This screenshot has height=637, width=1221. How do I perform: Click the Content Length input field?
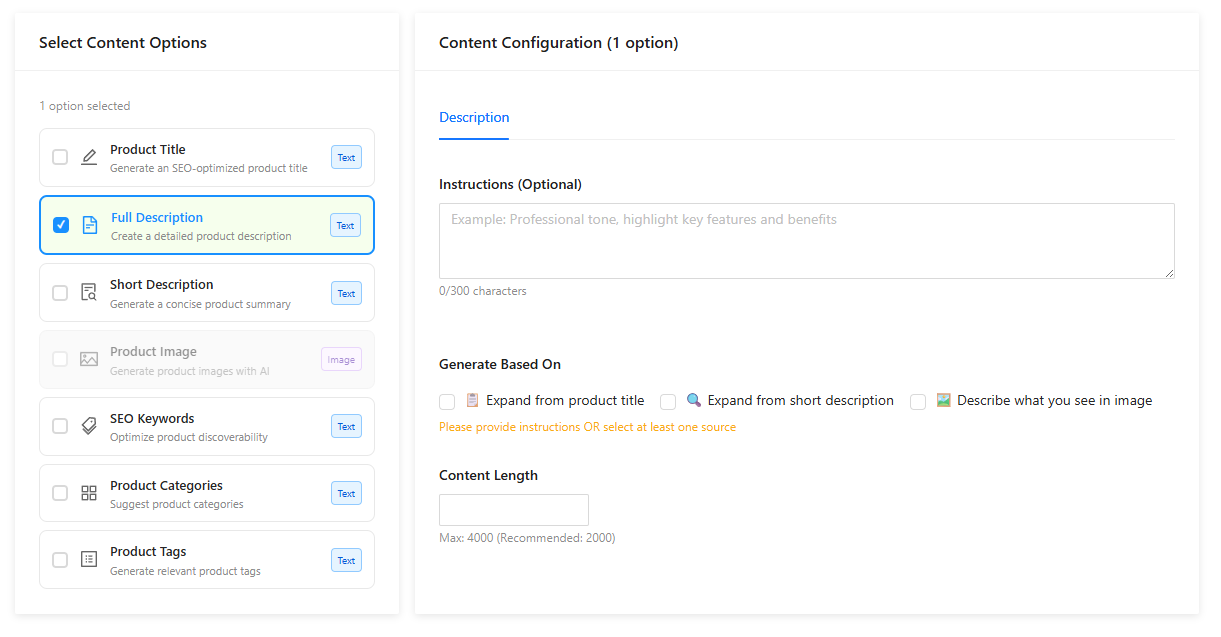(513, 509)
